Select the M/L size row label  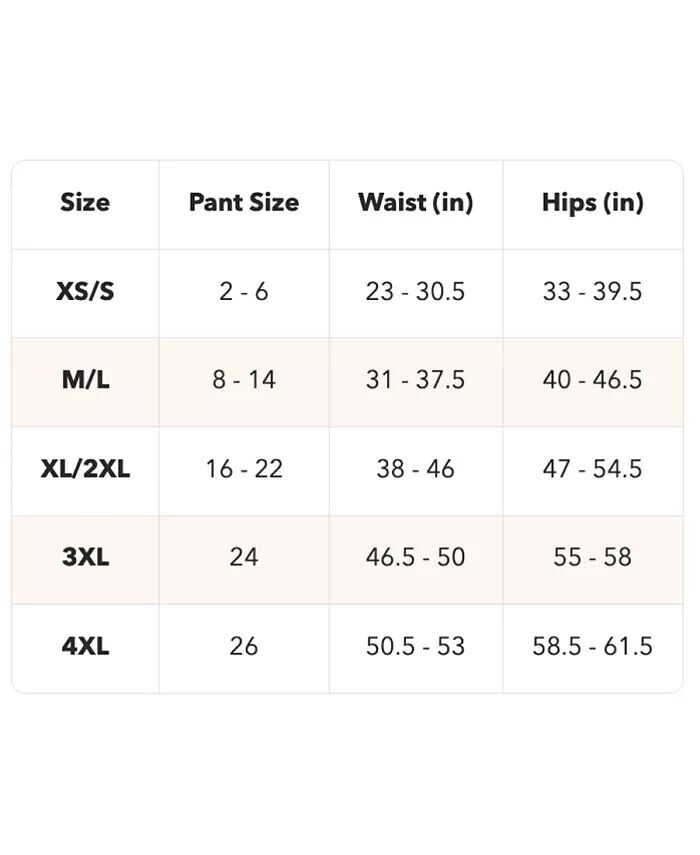(x=85, y=380)
